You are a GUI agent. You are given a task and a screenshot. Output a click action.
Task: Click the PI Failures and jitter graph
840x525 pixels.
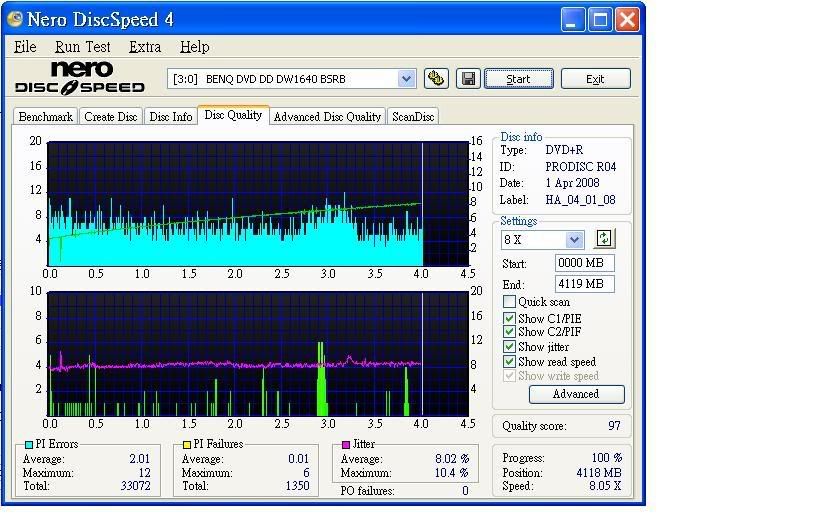(258, 354)
